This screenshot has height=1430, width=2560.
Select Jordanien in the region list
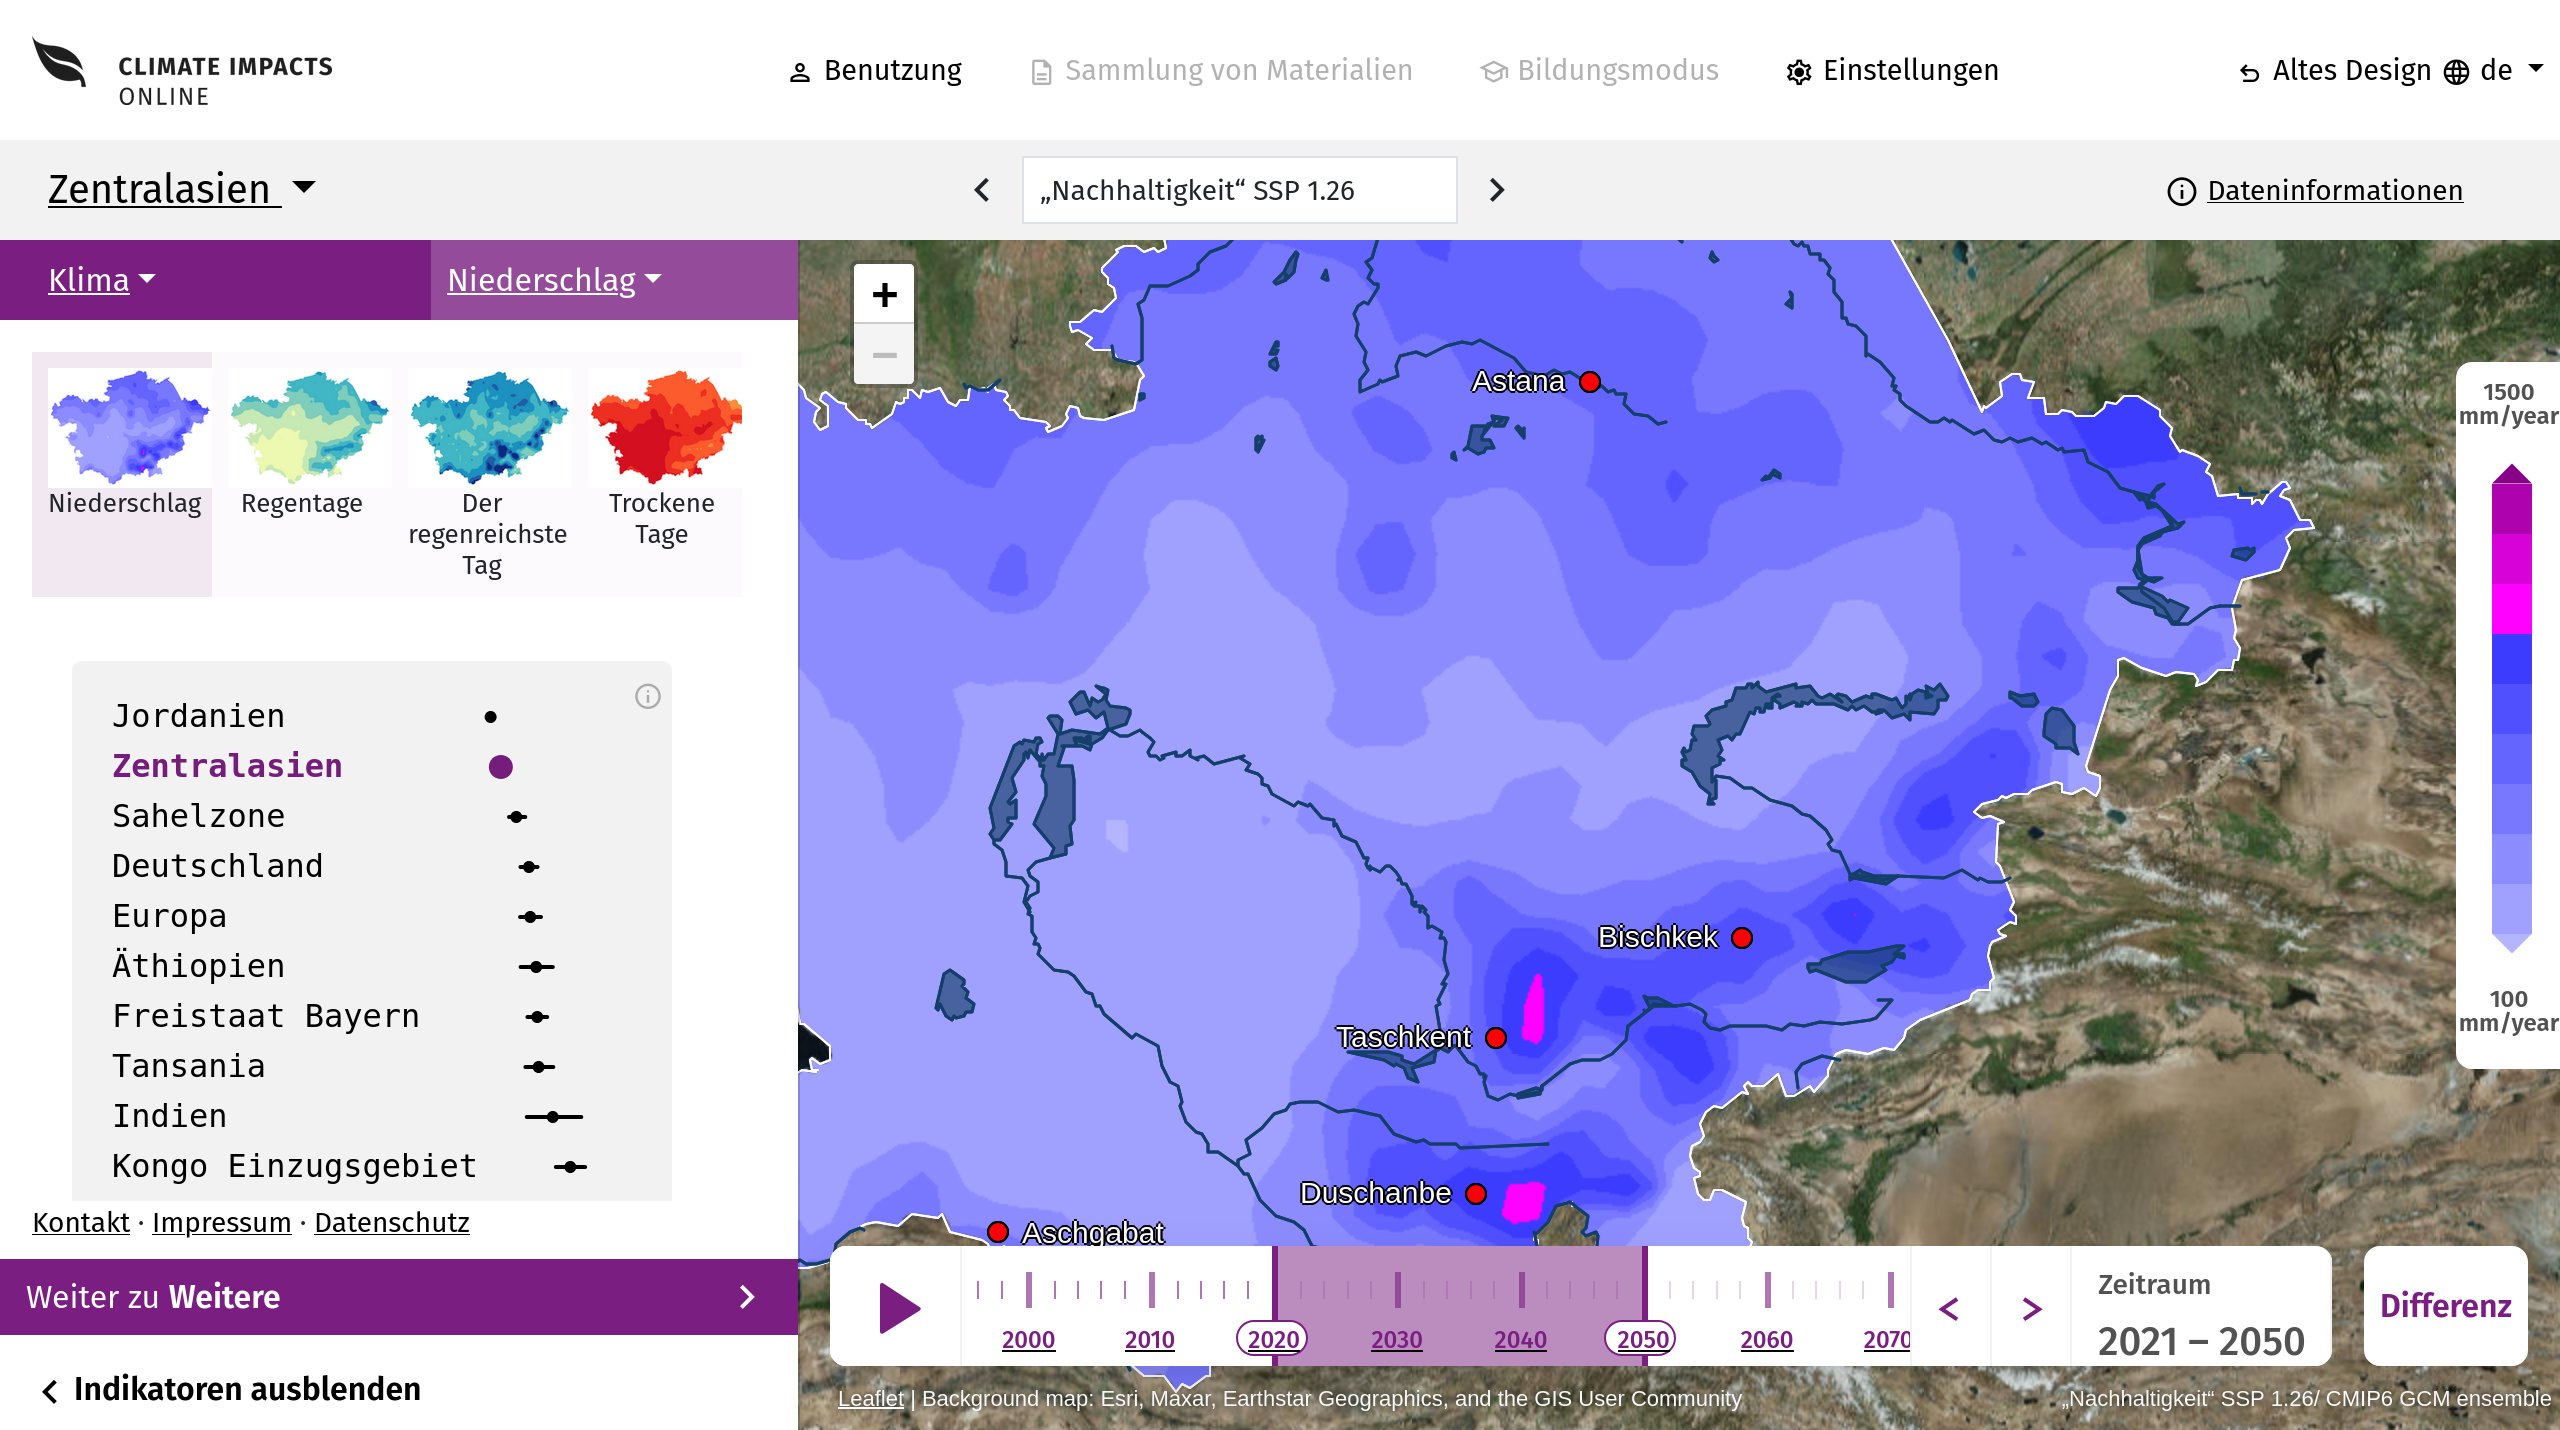click(x=198, y=716)
